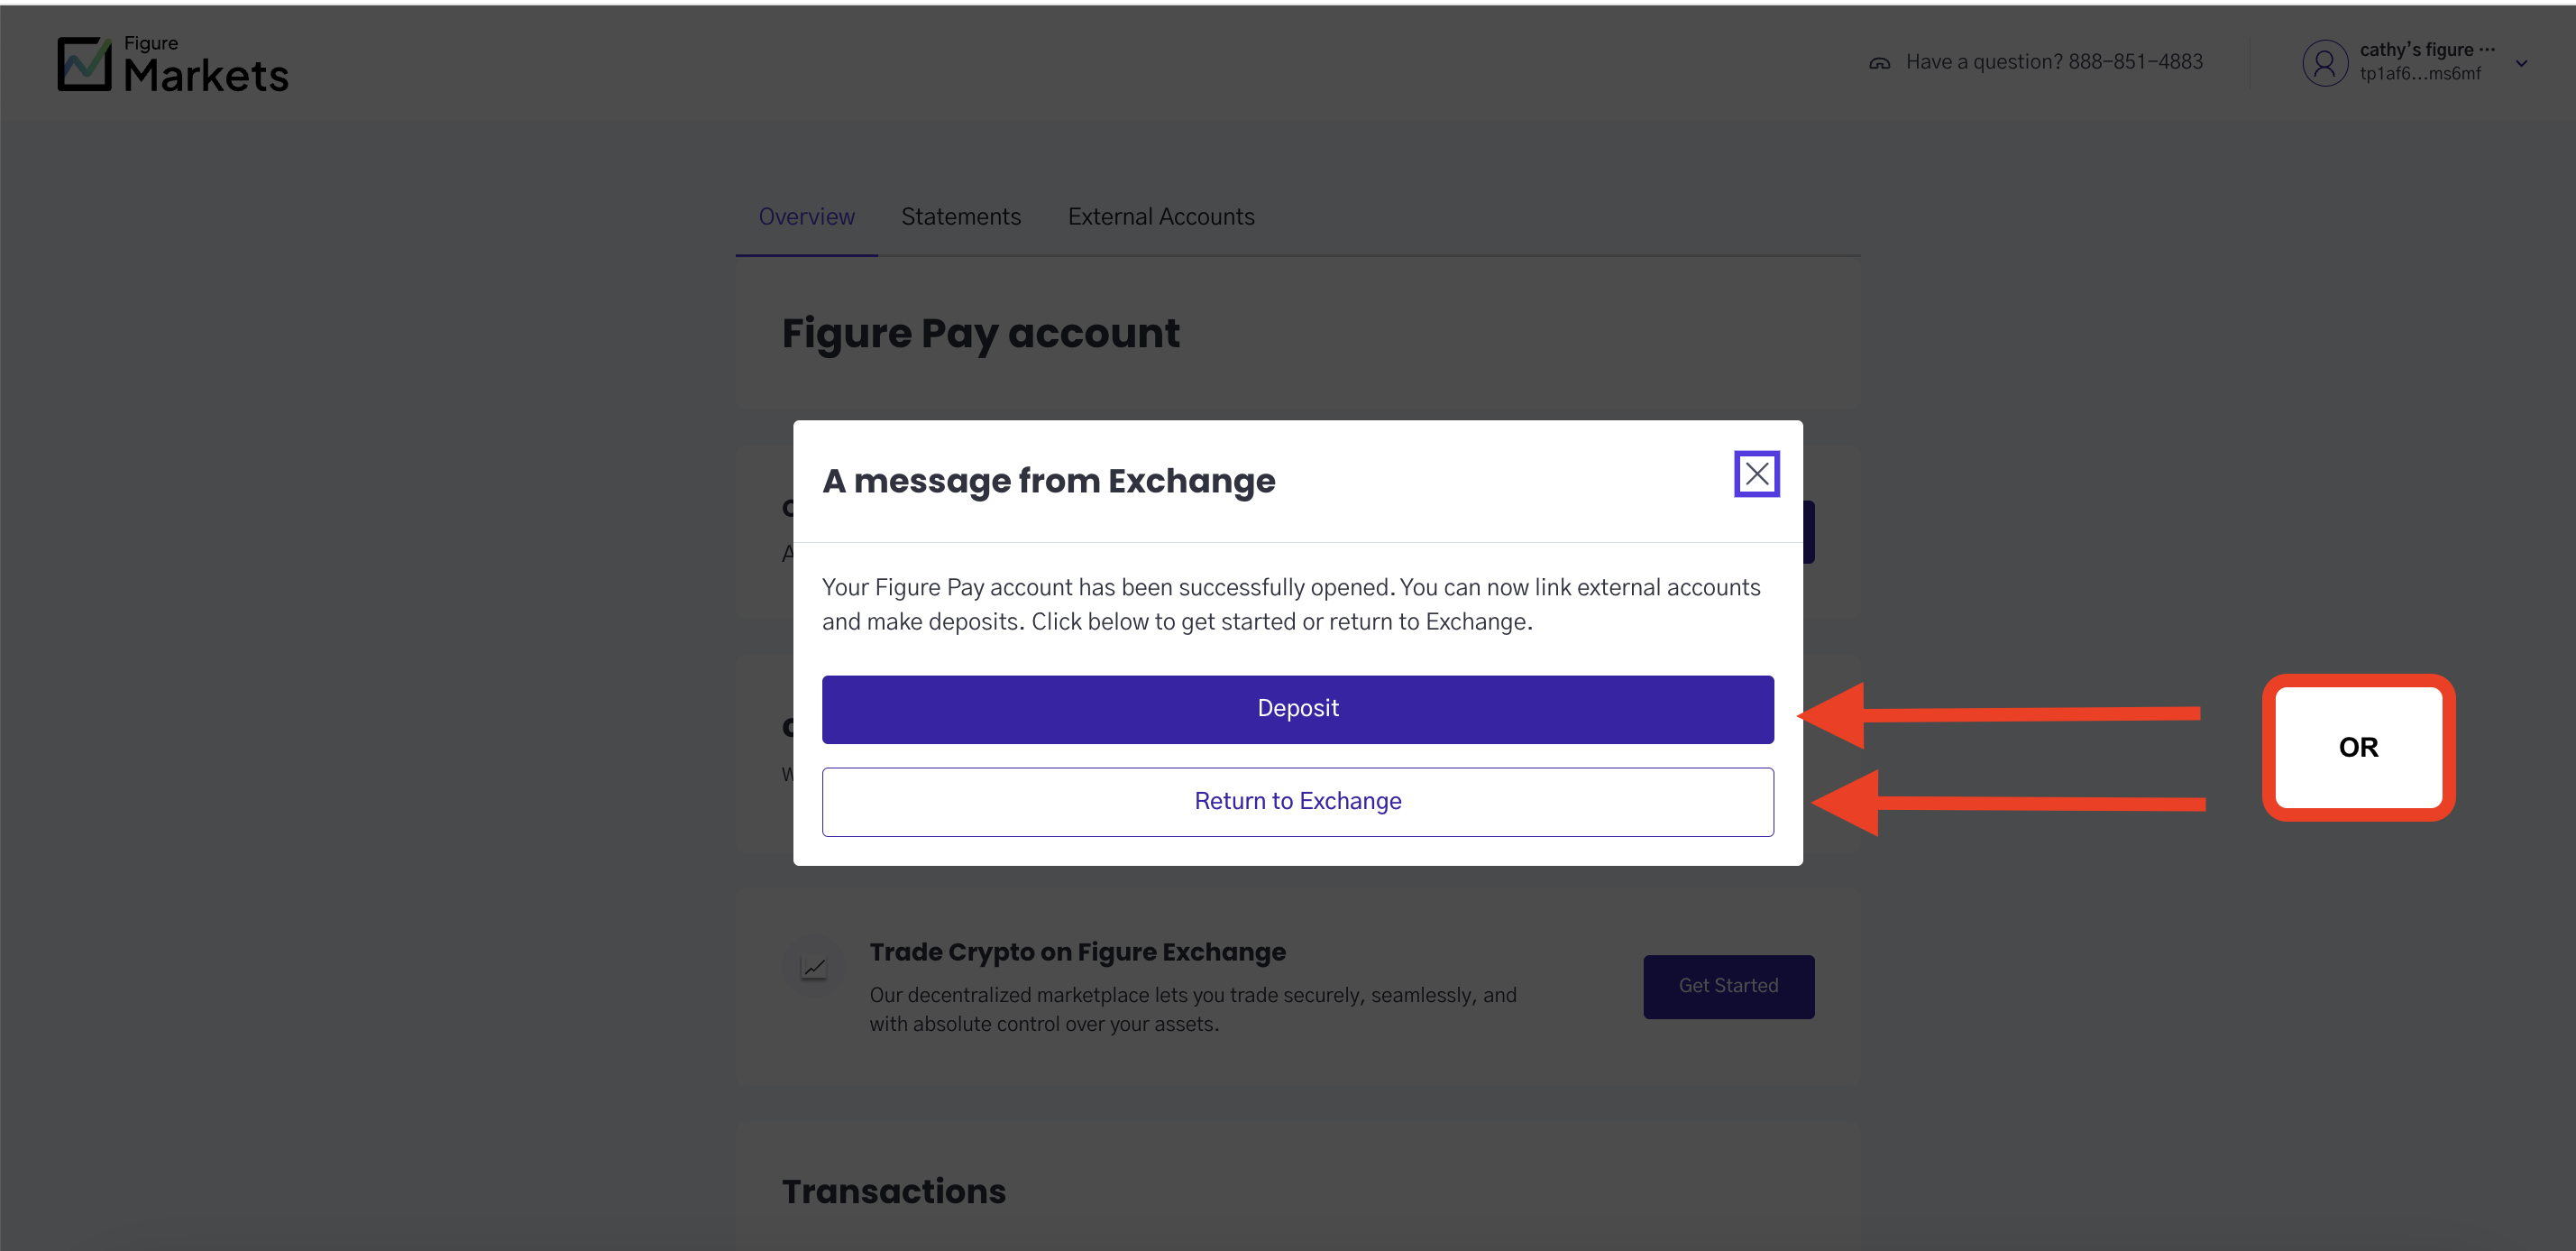Image resolution: width=2576 pixels, height=1251 pixels.
Task: Click the Deposit button
Action: [1297, 709]
